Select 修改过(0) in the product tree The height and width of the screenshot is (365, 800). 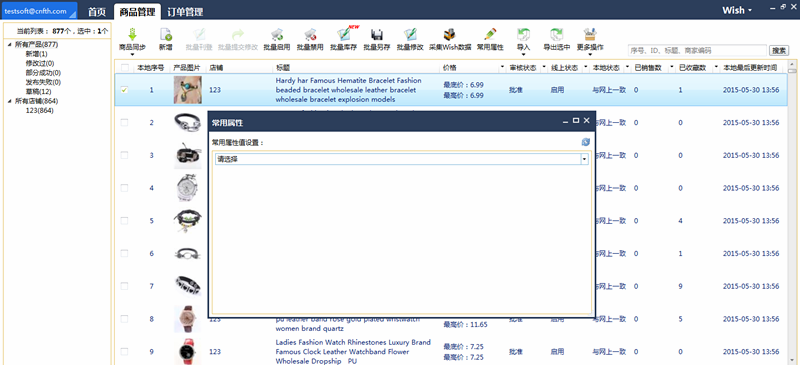[40, 63]
